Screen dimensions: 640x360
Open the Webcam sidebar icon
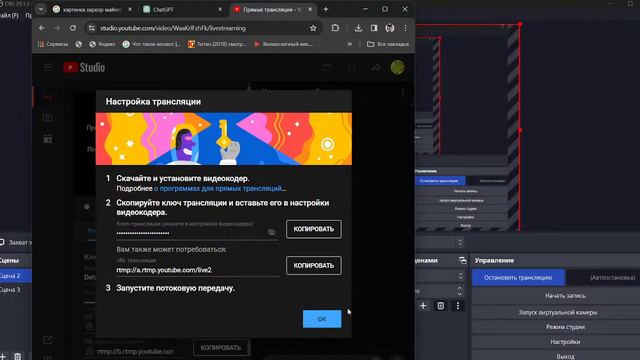click(x=48, y=118)
